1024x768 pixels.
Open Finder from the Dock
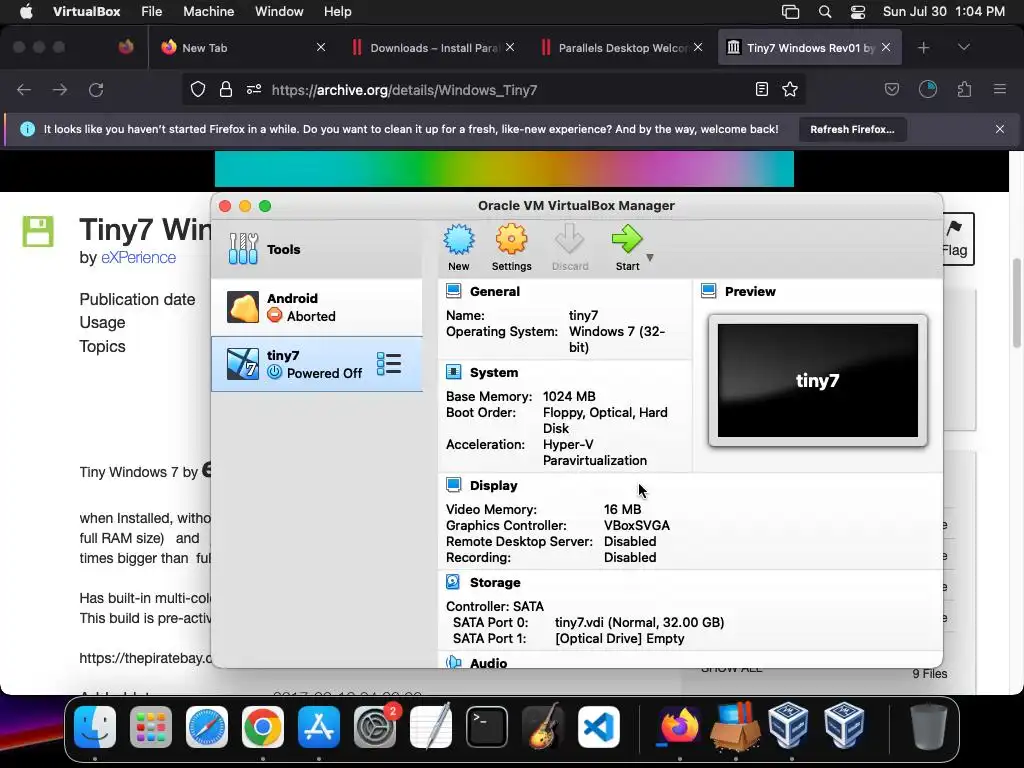pyautogui.click(x=95, y=727)
